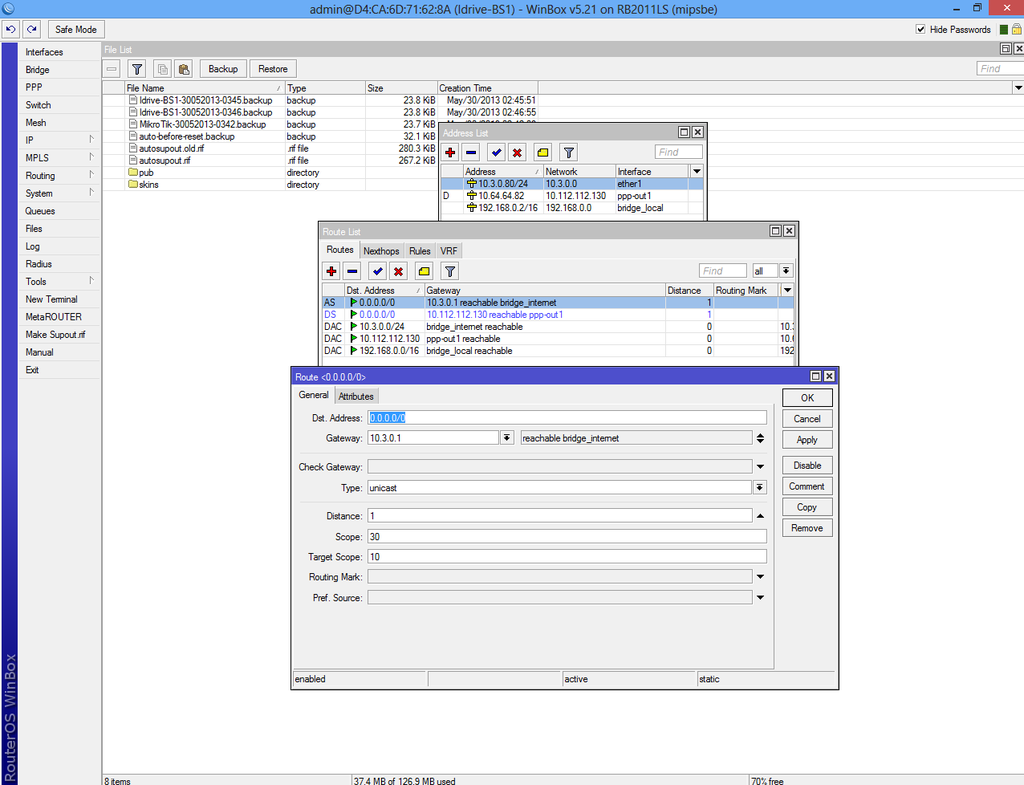Switch to the Nexthops tab
The width and height of the screenshot is (1024, 785).
click(x=381, y=251)
